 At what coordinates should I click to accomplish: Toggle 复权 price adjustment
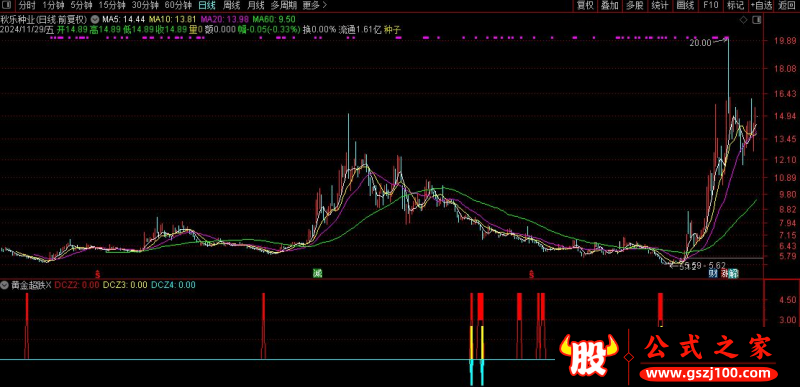585,6
